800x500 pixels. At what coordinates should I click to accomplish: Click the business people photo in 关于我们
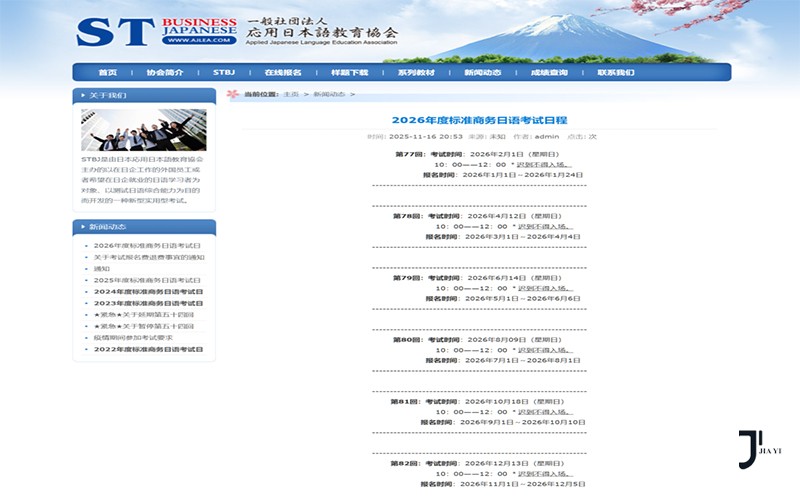[x=144, y=130]
